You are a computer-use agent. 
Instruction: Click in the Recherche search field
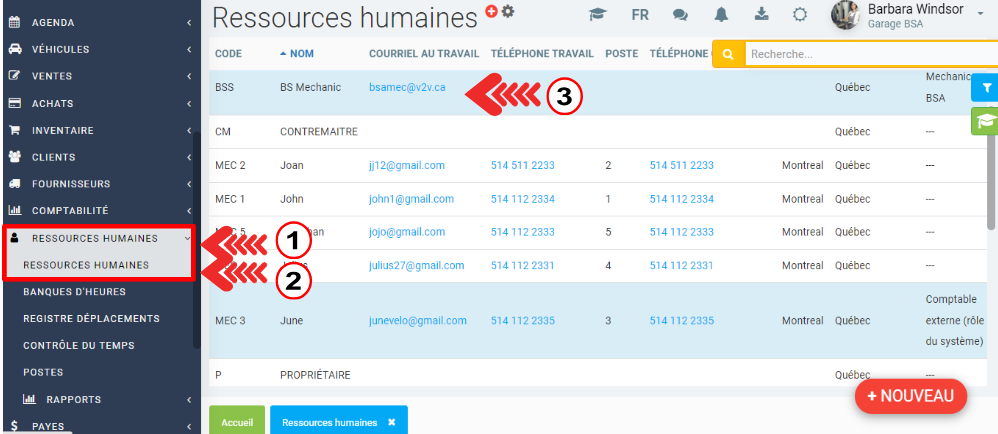tap(860, 54)
